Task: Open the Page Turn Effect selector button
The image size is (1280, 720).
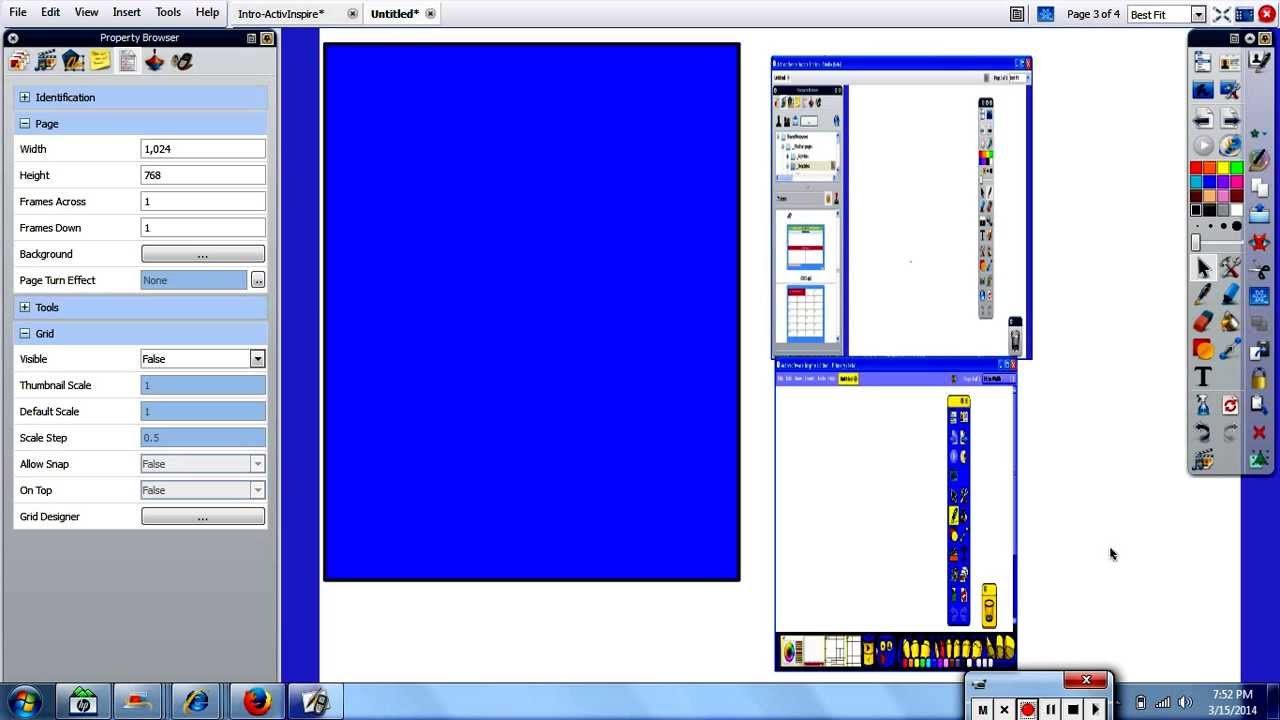Action: [257, 280]
